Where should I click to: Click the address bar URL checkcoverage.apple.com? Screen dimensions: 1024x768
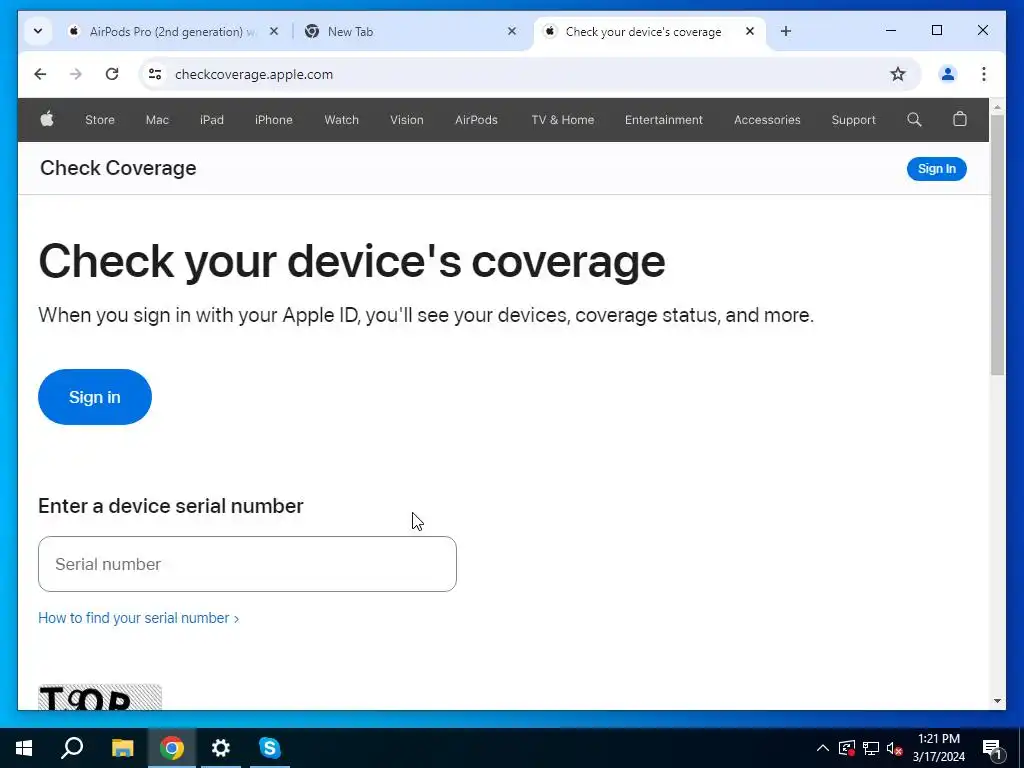pos(254,74)
